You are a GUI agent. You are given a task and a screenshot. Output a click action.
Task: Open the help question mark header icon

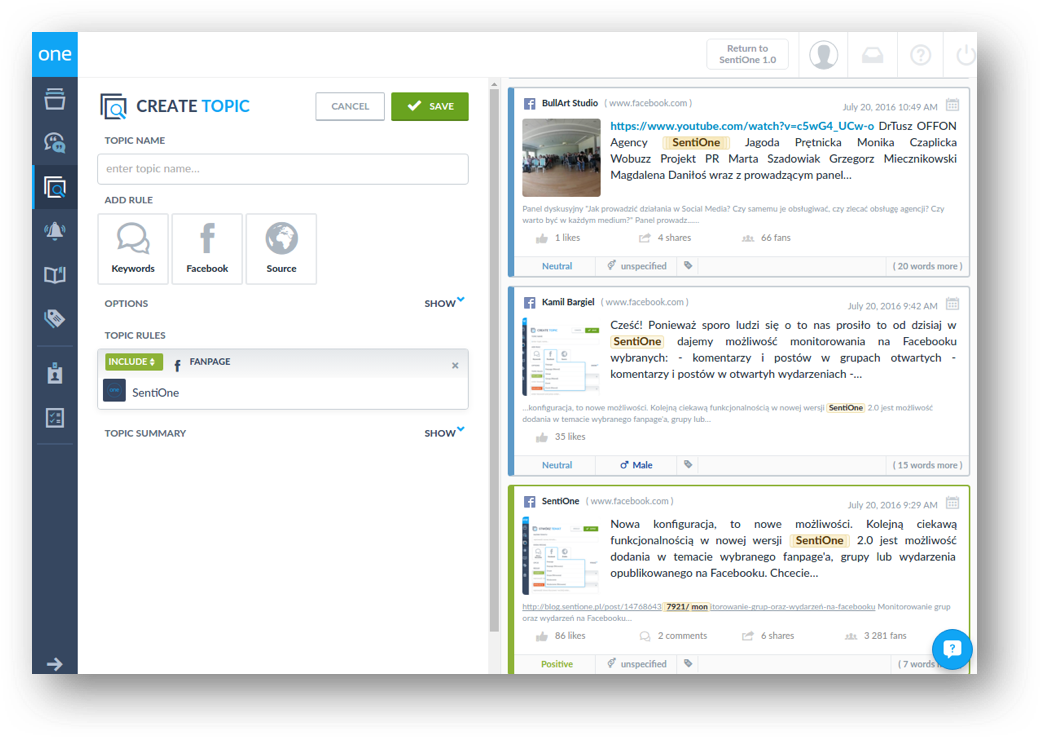(920, 55)
